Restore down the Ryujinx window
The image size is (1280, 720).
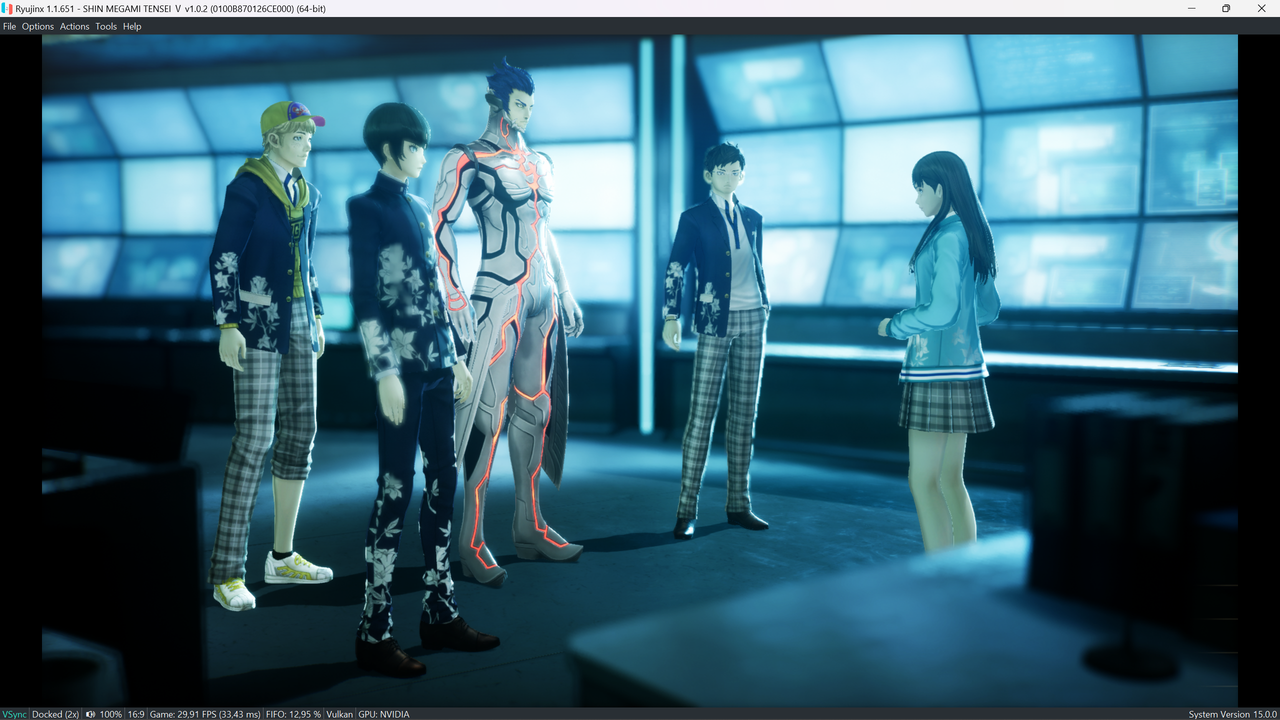(1226, 8)
